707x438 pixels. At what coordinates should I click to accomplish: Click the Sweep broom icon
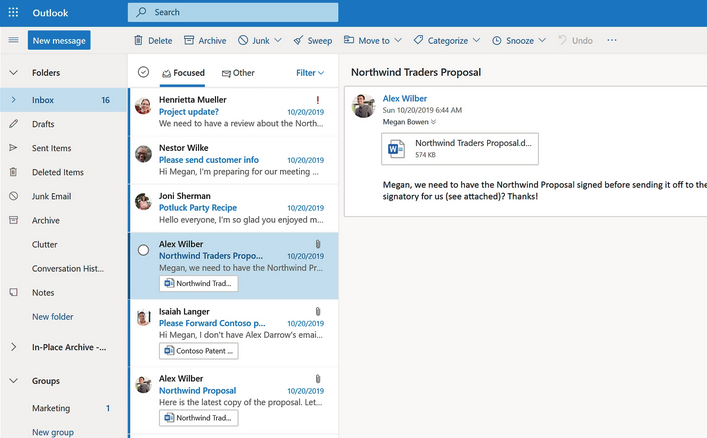coord(298,41)
